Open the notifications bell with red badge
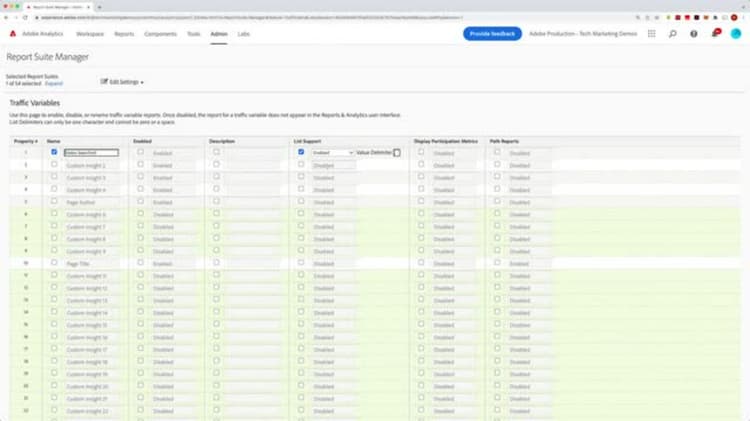This screenshot has width=750, height=421. pyautogui.click(x=716, y=33)
